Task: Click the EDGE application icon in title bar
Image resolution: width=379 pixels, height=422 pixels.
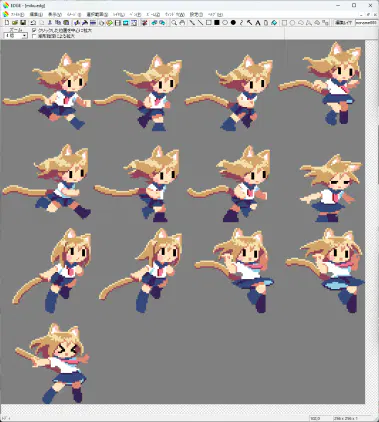Action: [x=6, y=5]
